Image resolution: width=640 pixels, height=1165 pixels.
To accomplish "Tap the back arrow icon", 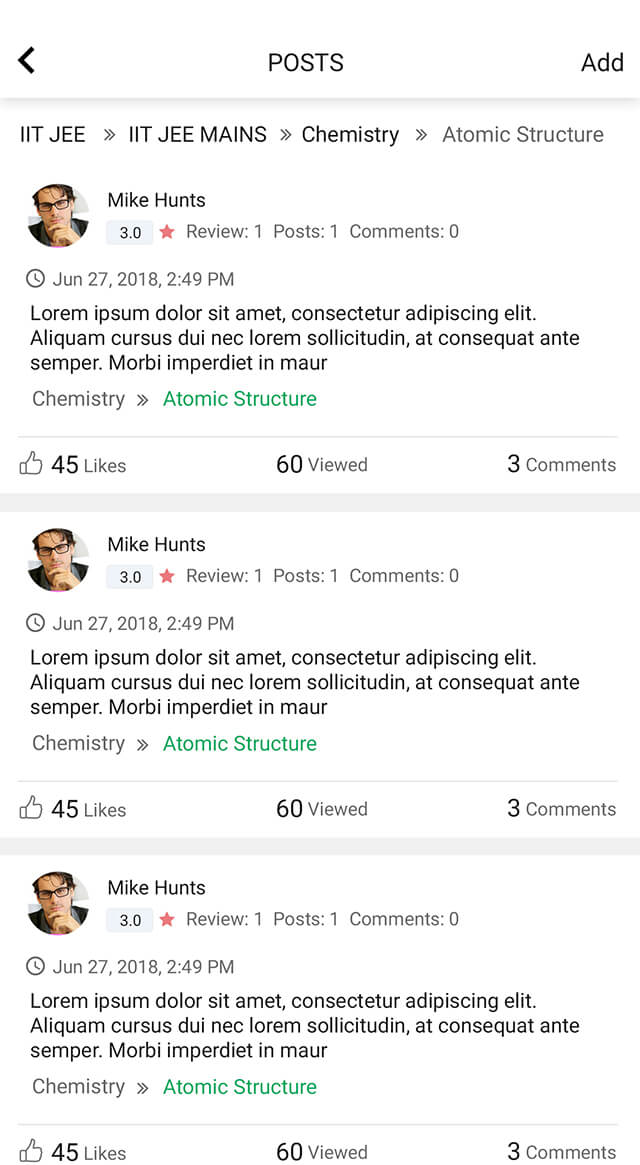I will (x=27, y=60).
